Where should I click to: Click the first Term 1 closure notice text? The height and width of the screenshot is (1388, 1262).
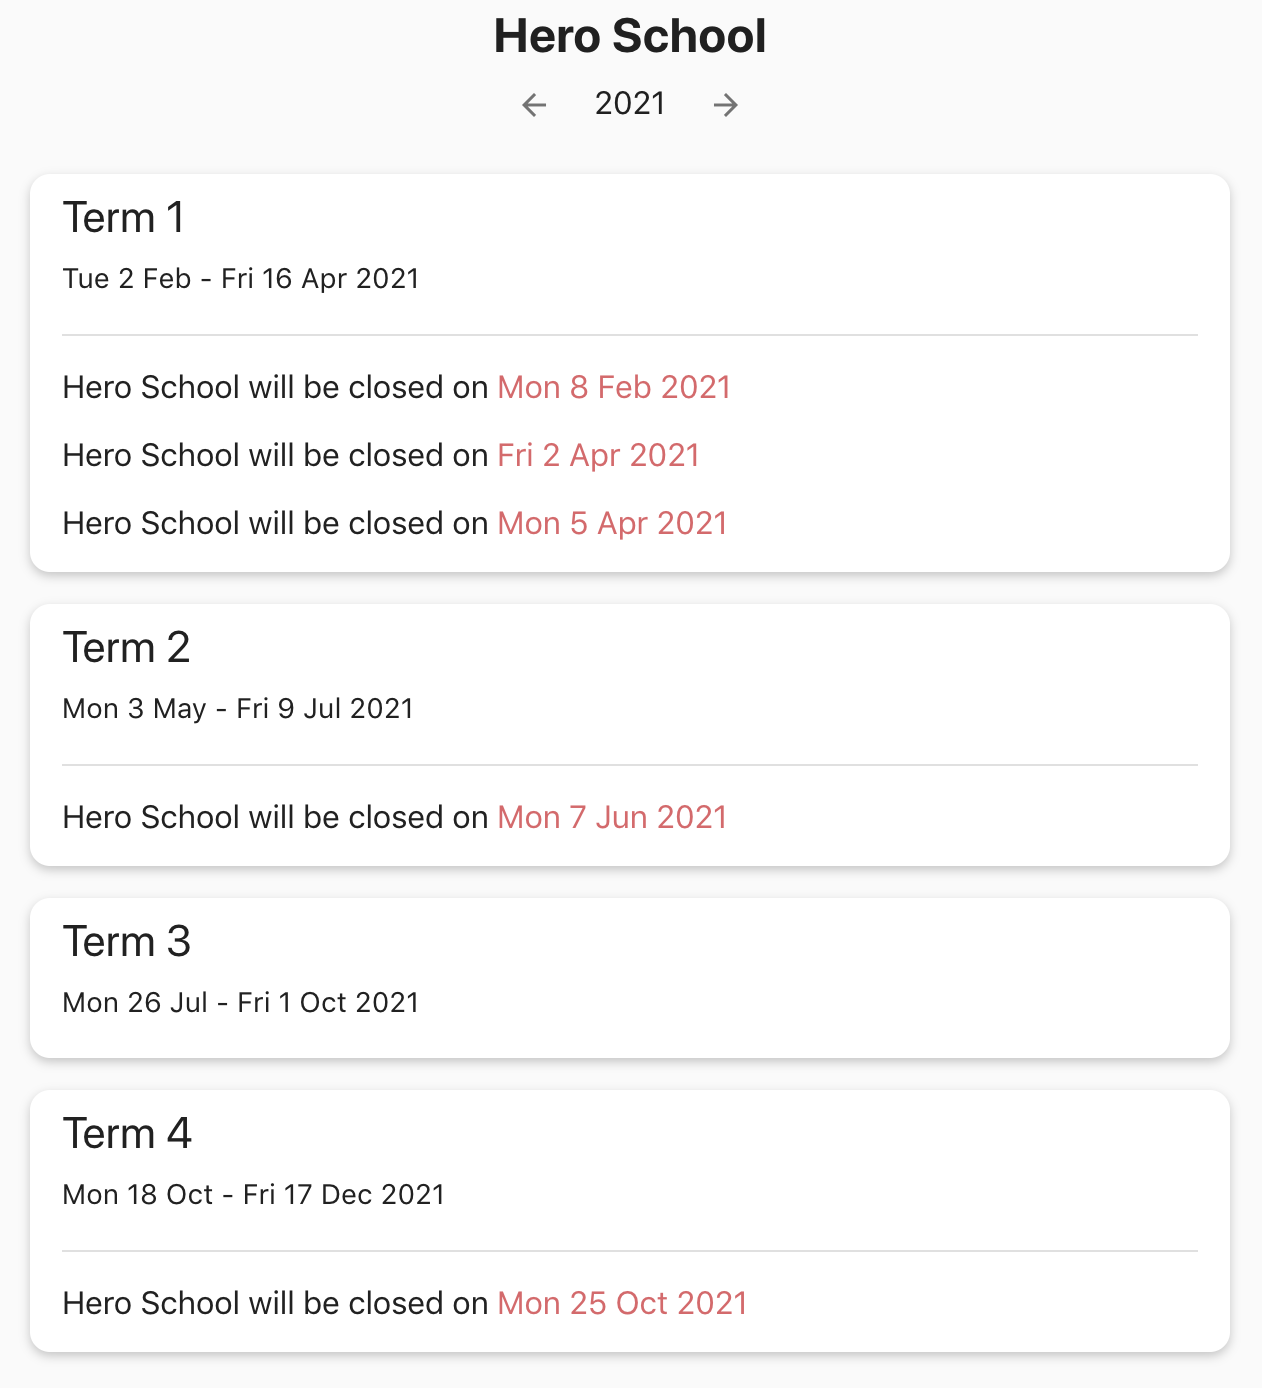coord(275,388)
